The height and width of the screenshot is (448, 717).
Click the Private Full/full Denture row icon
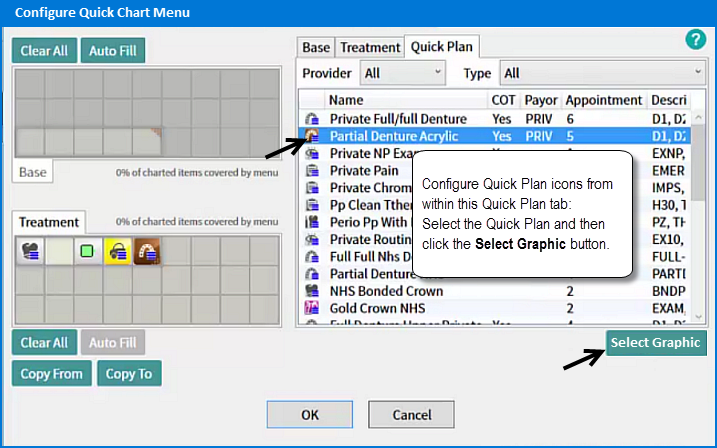point(312,119)
